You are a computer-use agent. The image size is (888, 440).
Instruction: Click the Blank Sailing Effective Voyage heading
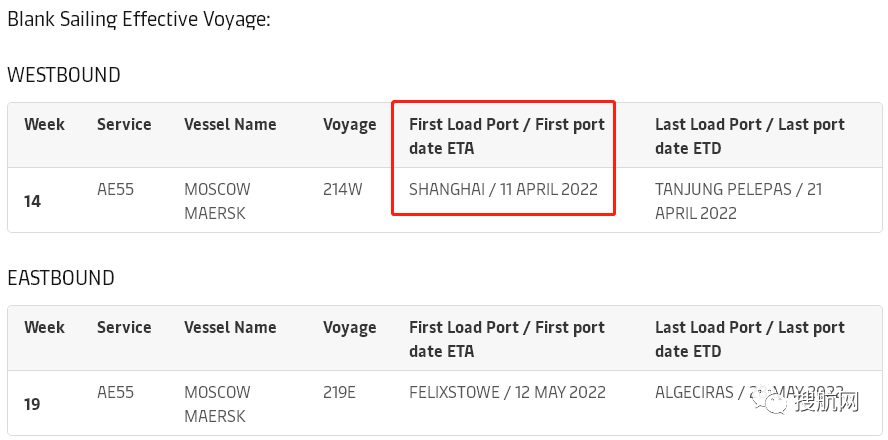(x=139, y=19)
